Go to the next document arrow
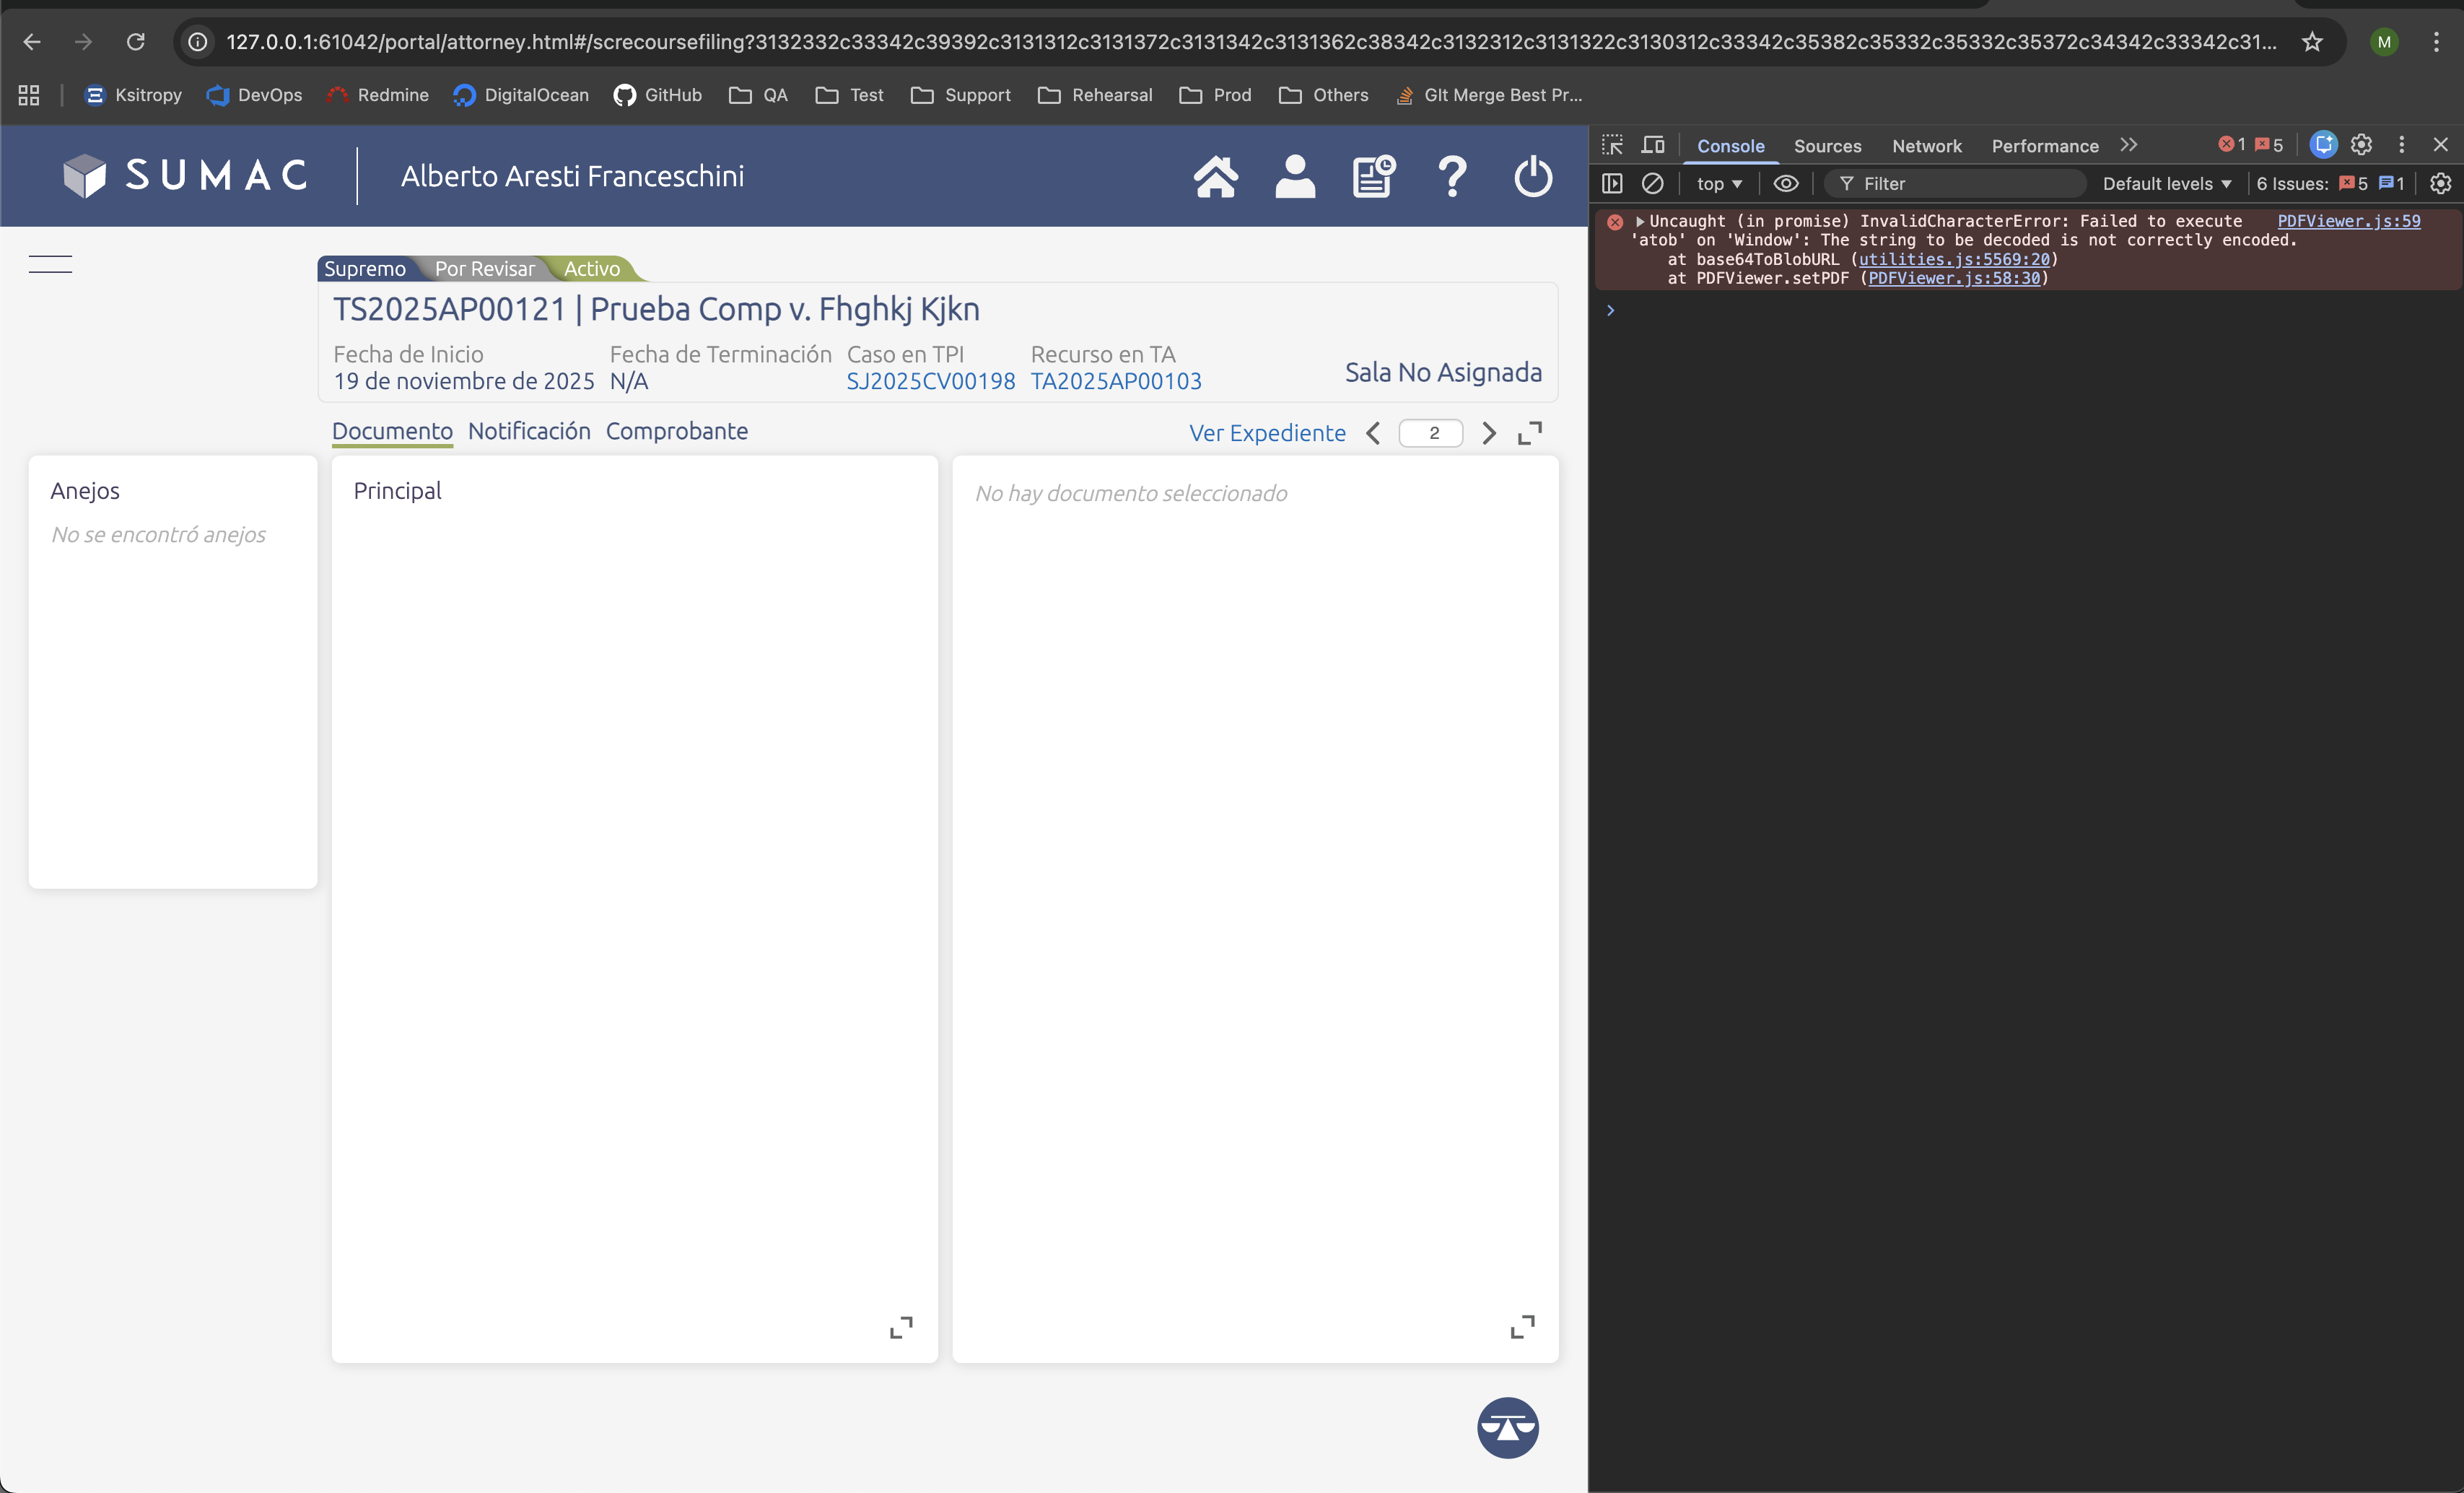Viewport: 2464px width, 1493px height. (x=1489, y=433)
